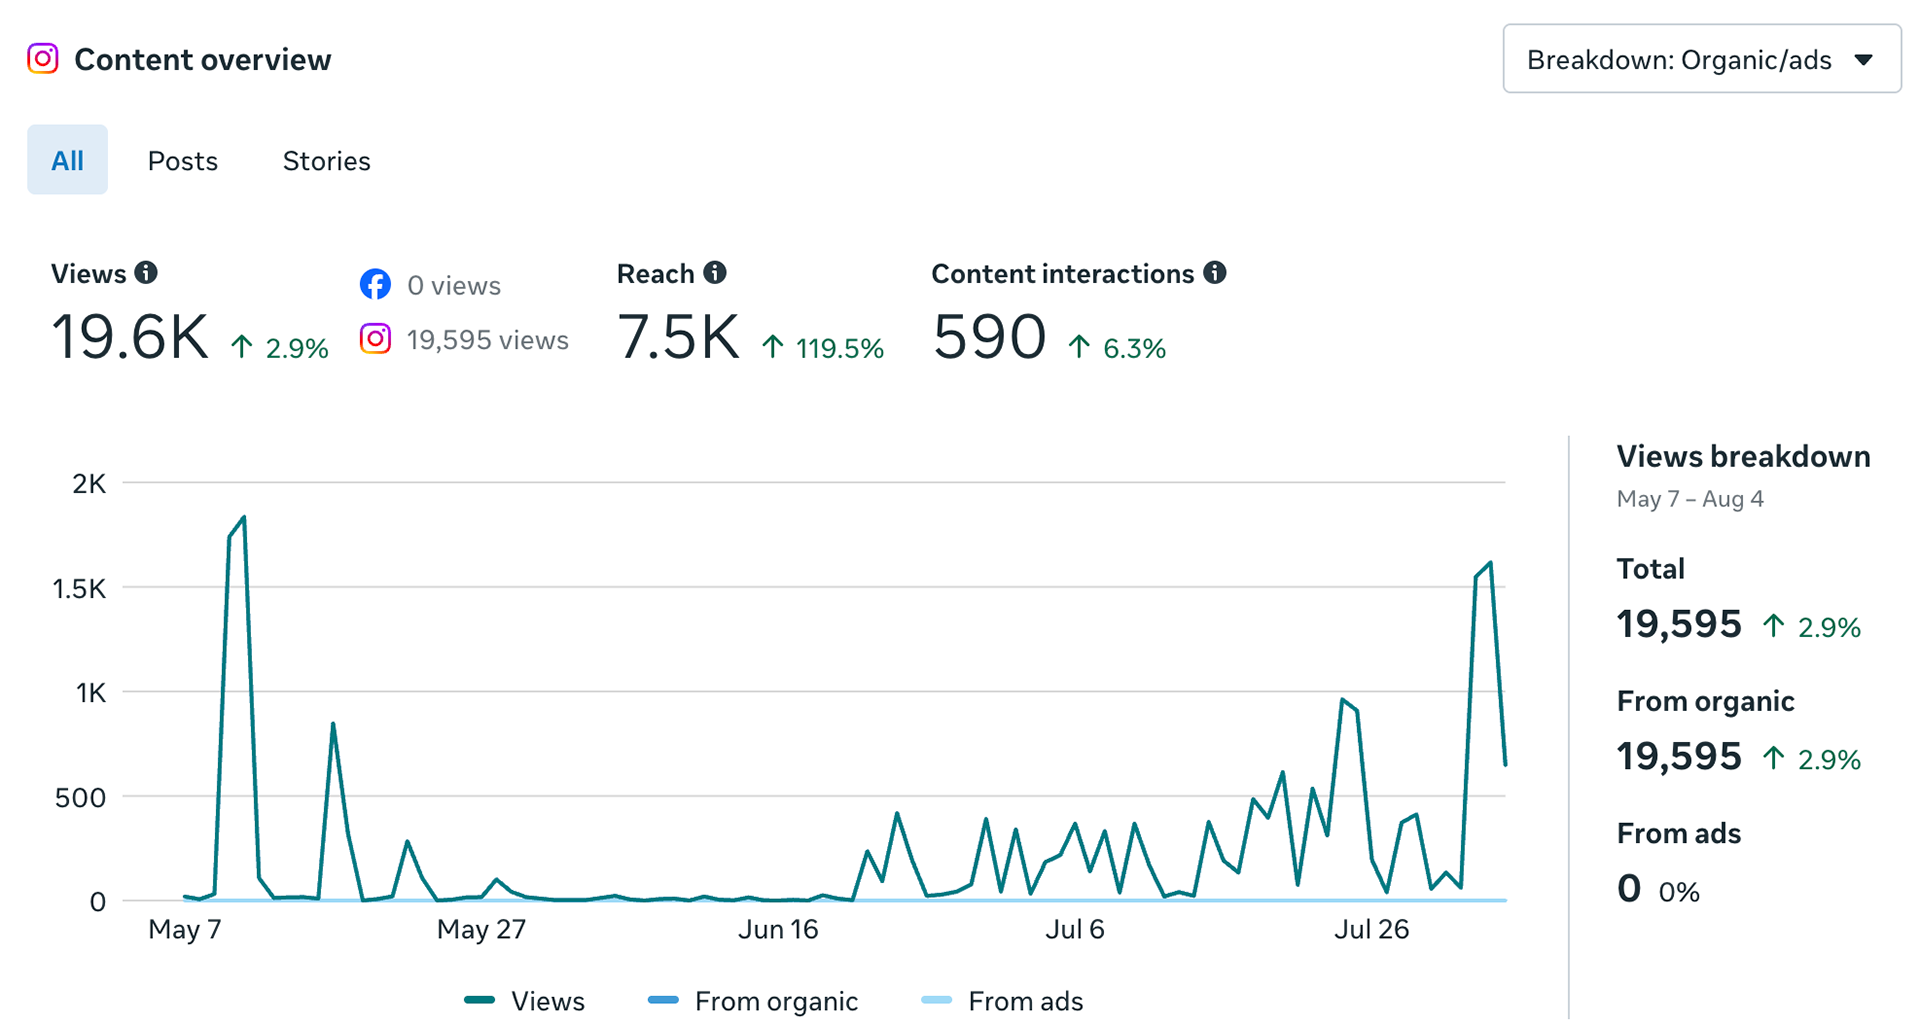1920x1025 pixels.
Task: Click the Instagram logo beside Content overview
Action: pos(42,59)
